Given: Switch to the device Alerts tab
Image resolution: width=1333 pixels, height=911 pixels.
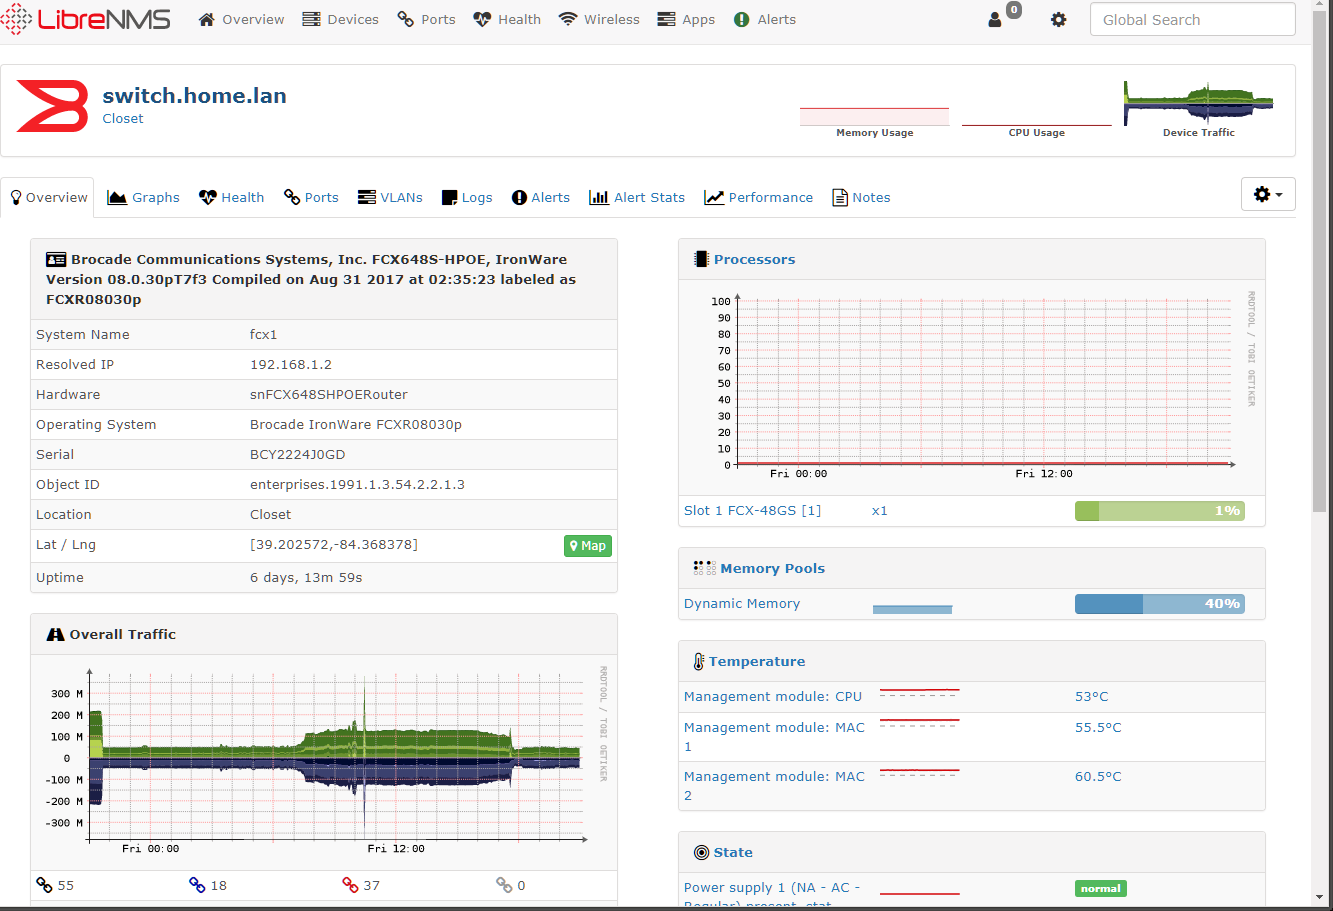Looking at the screenshot, I should 541,197.
